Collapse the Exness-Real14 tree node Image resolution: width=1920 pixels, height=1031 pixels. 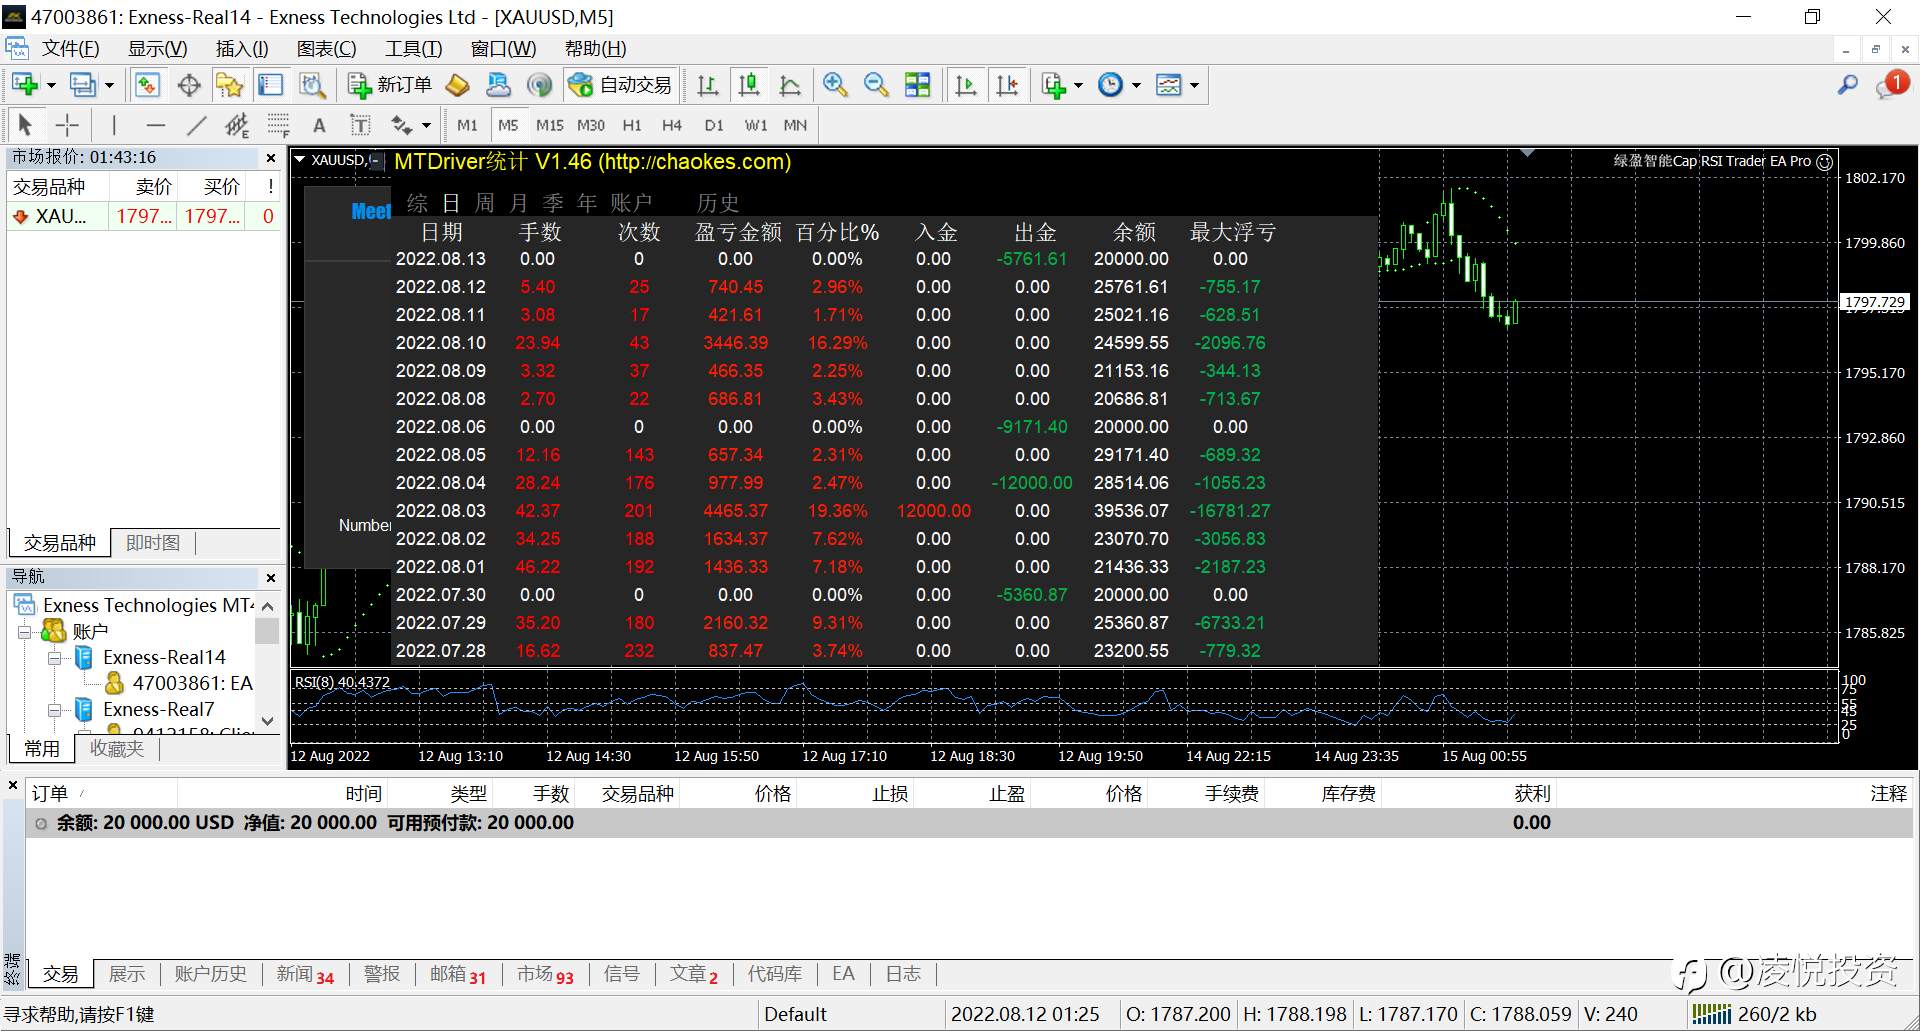(55, 658)
